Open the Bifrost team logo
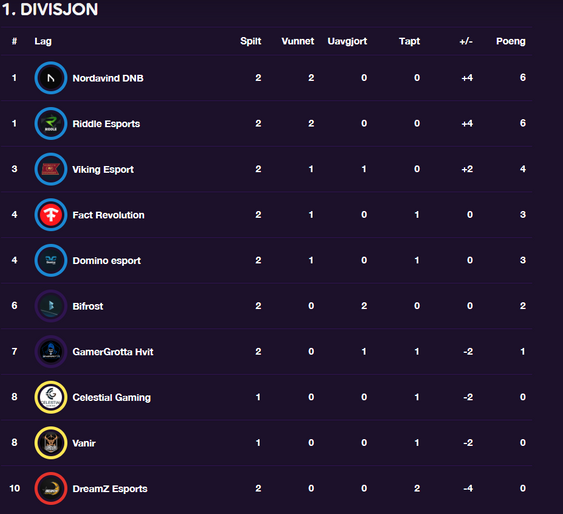Image resolution: width=563 pixels, height=514 pixels. pos(51,306)
